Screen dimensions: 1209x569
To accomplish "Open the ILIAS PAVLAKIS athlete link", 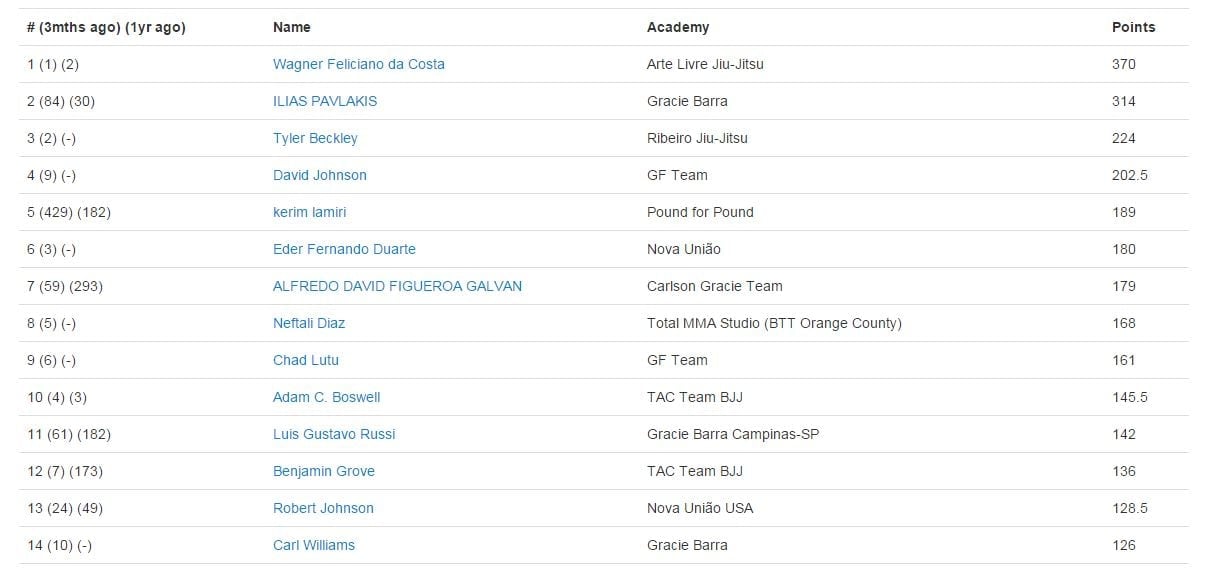I will 325,101.
